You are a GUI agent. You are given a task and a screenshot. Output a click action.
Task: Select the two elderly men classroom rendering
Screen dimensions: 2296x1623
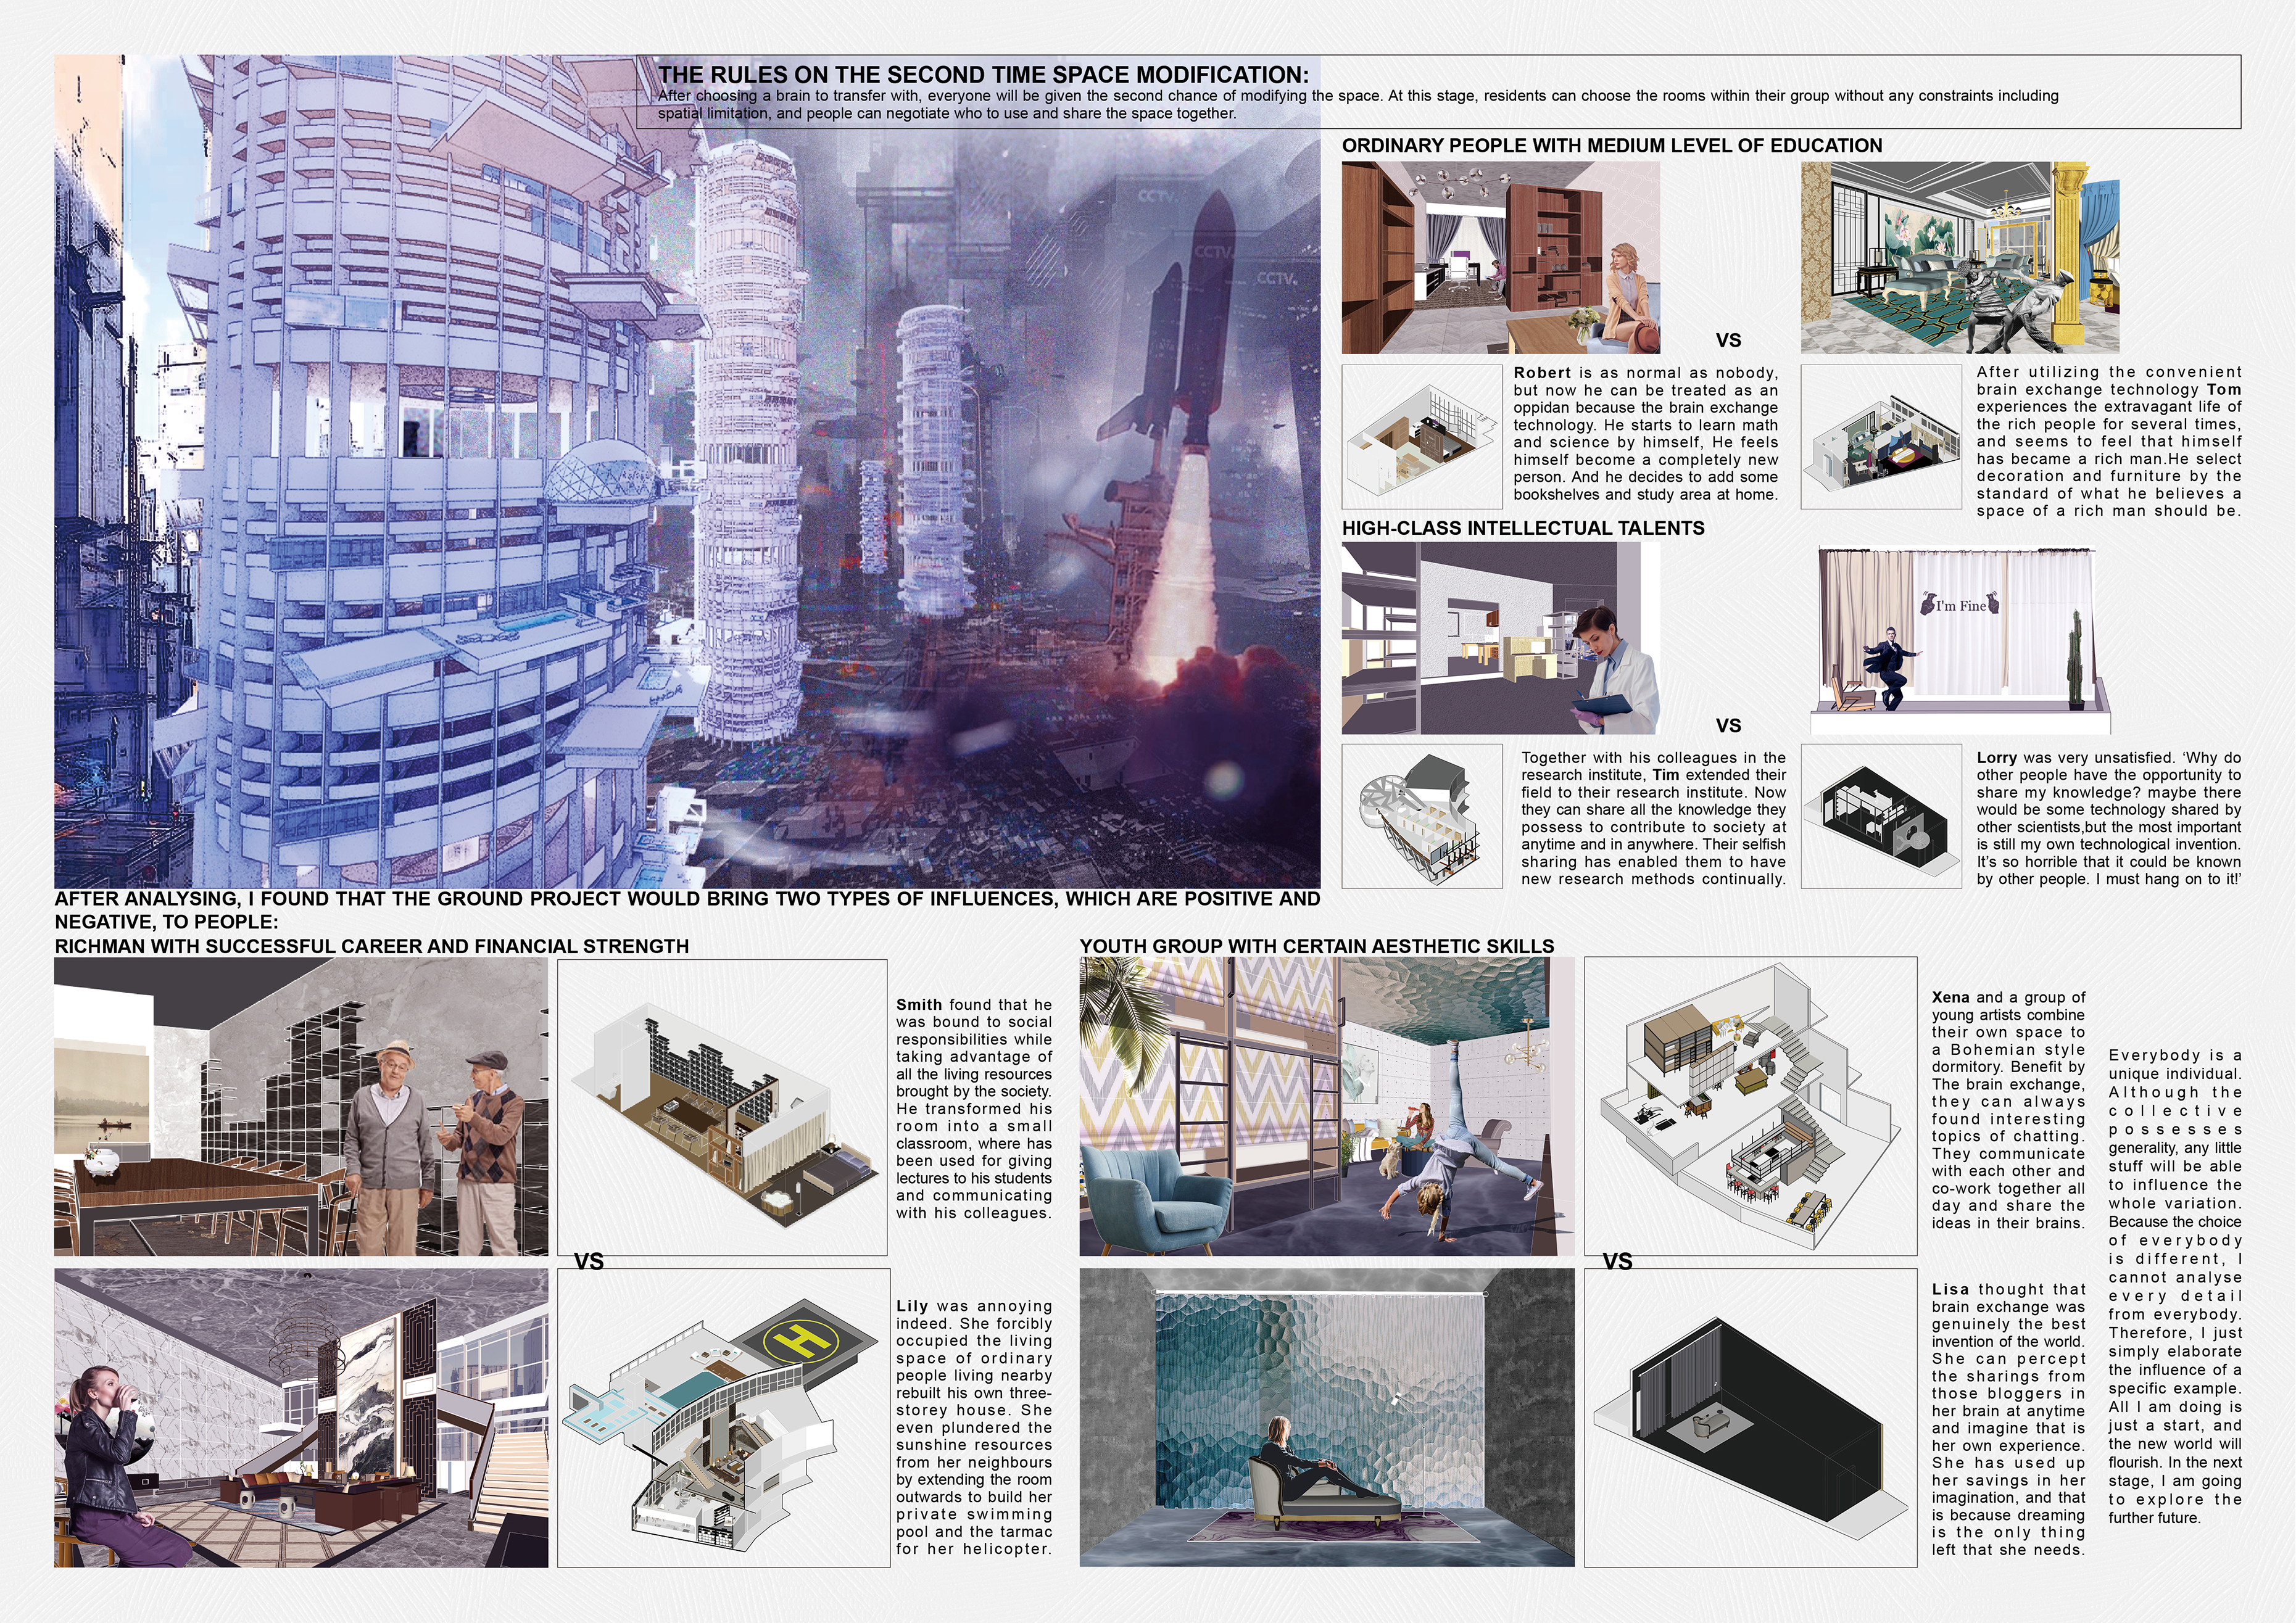[x=301, y=1107]
